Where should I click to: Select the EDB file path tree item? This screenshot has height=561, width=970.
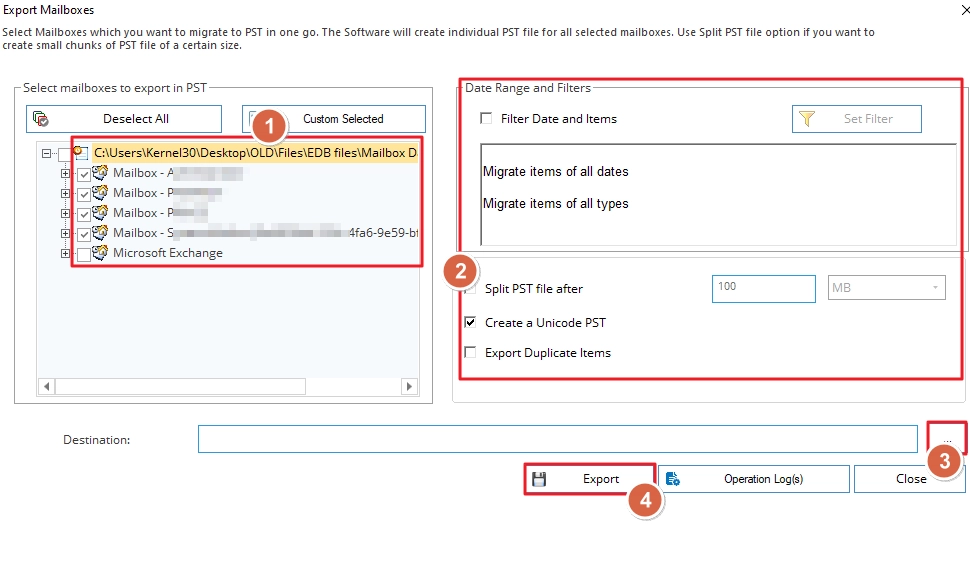click(255, 153)
